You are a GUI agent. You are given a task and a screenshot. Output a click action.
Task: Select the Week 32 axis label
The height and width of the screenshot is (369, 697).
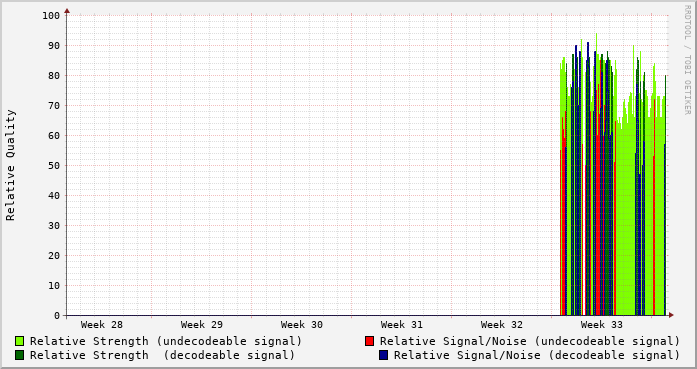(501, 325)
